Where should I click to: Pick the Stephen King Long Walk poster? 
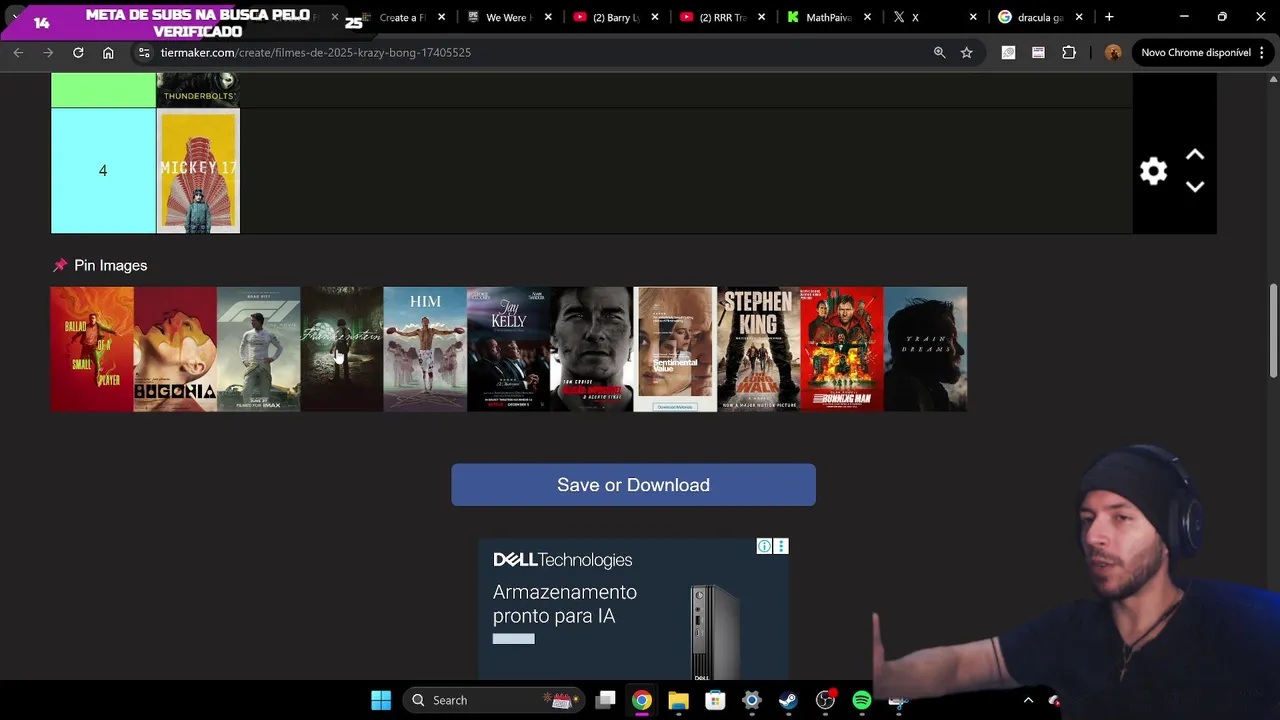(x=758, y=349)
